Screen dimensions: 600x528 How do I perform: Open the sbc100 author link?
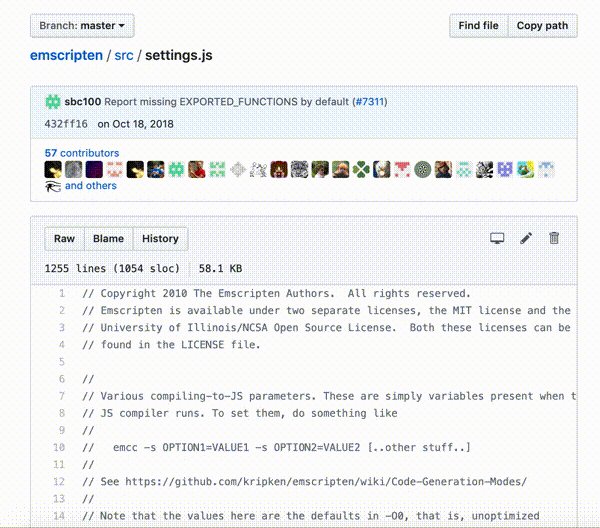pyautogui.click(x=83, y=102)
